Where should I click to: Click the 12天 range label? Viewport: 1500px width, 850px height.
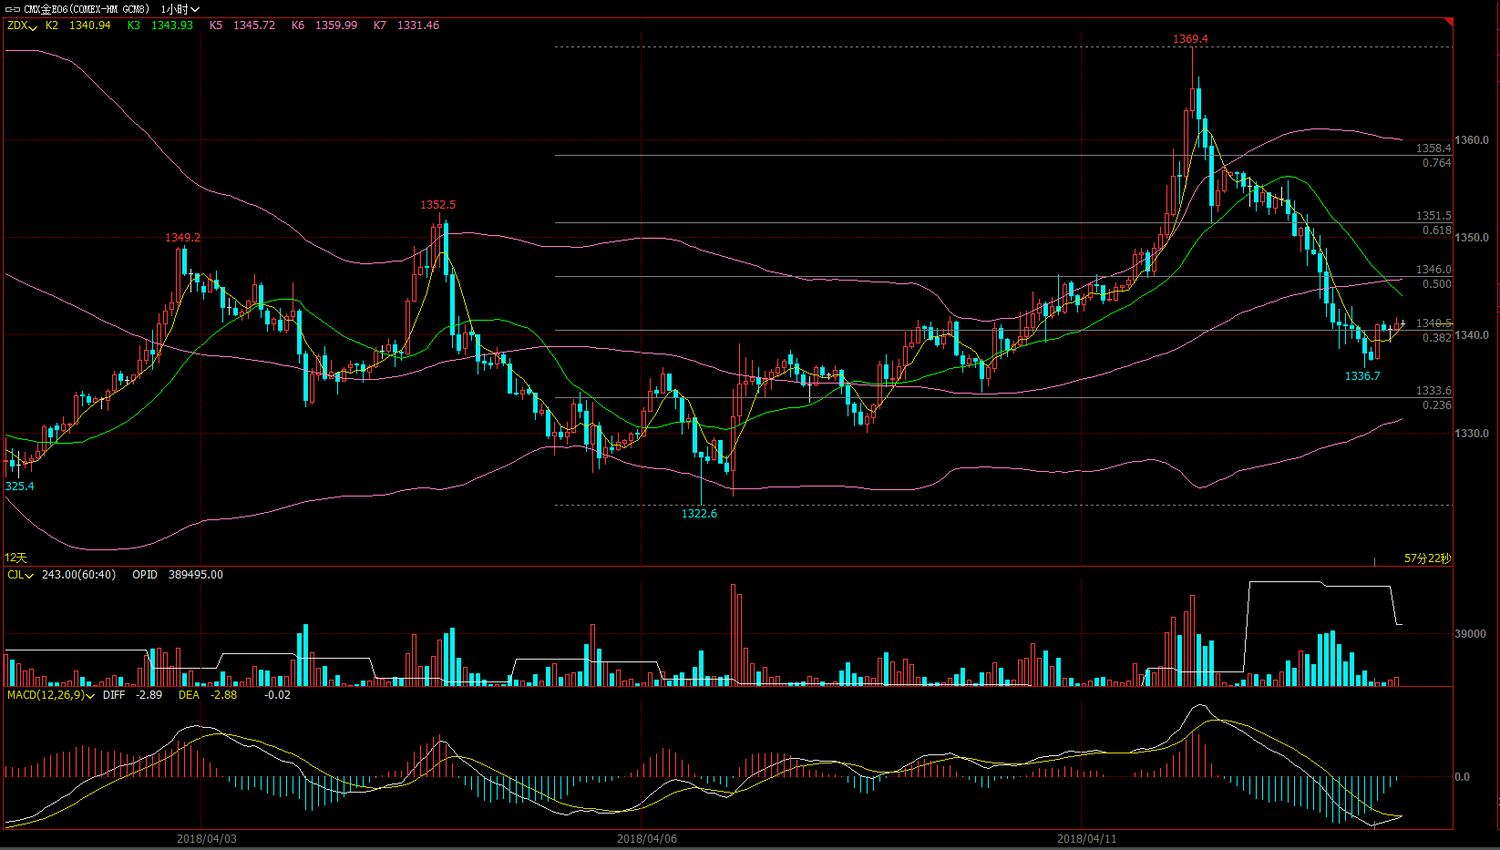tap(16, 558)
